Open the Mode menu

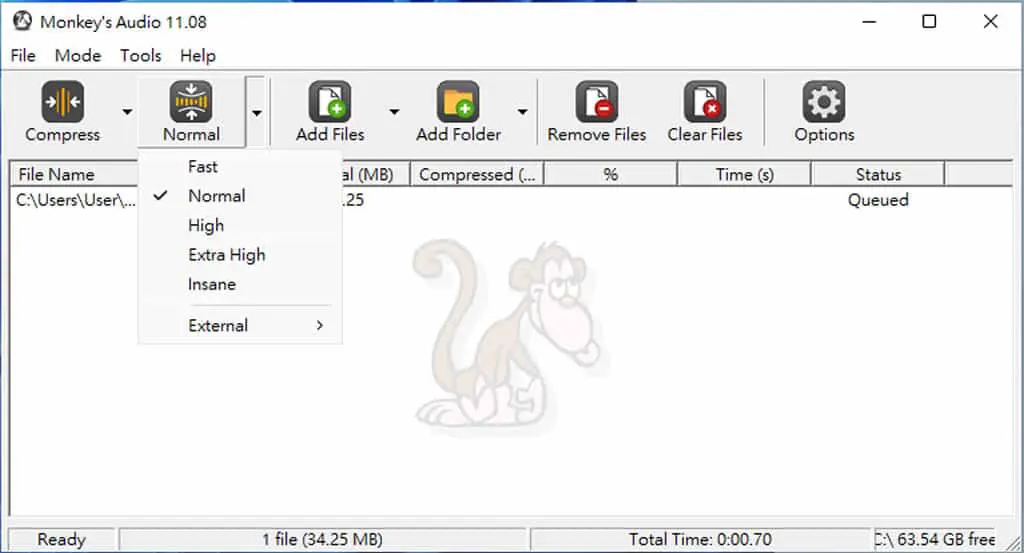78,55
